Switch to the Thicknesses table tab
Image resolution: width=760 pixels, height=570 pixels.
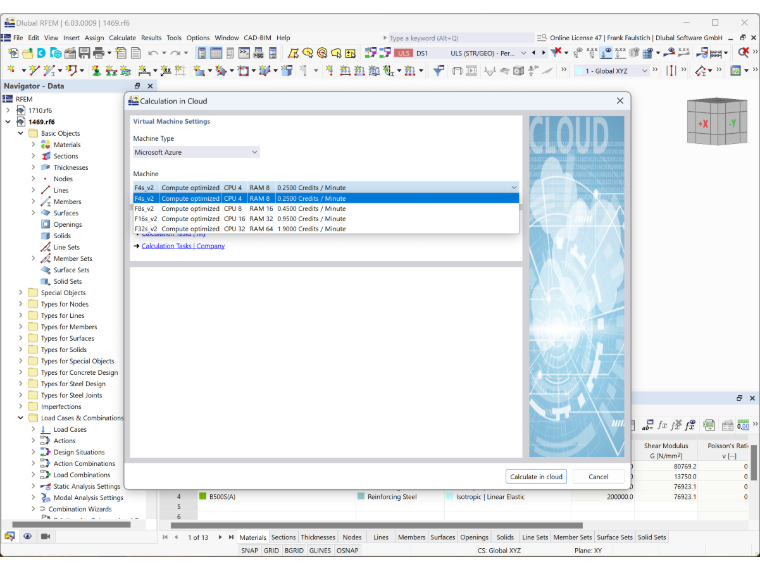pyautogui.click(x=318, y=537)
